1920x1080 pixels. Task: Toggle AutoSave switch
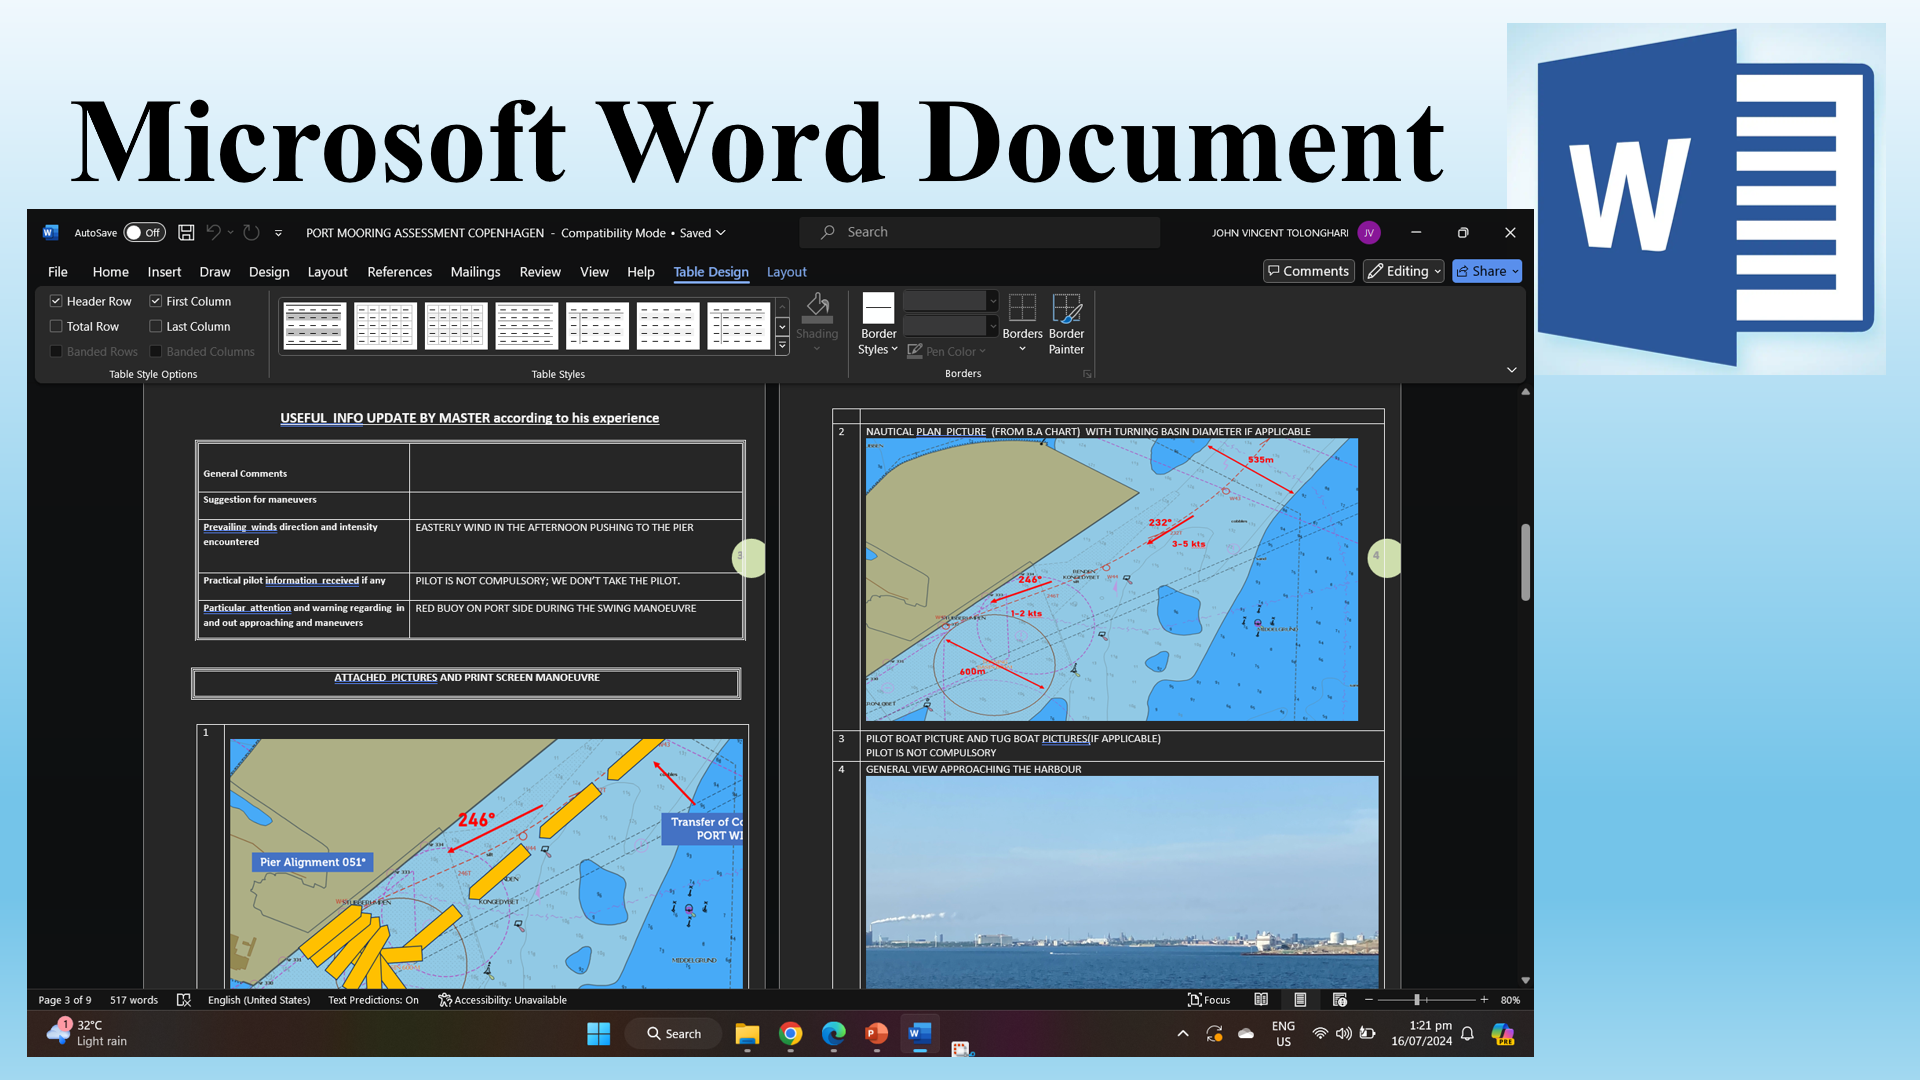144,232
